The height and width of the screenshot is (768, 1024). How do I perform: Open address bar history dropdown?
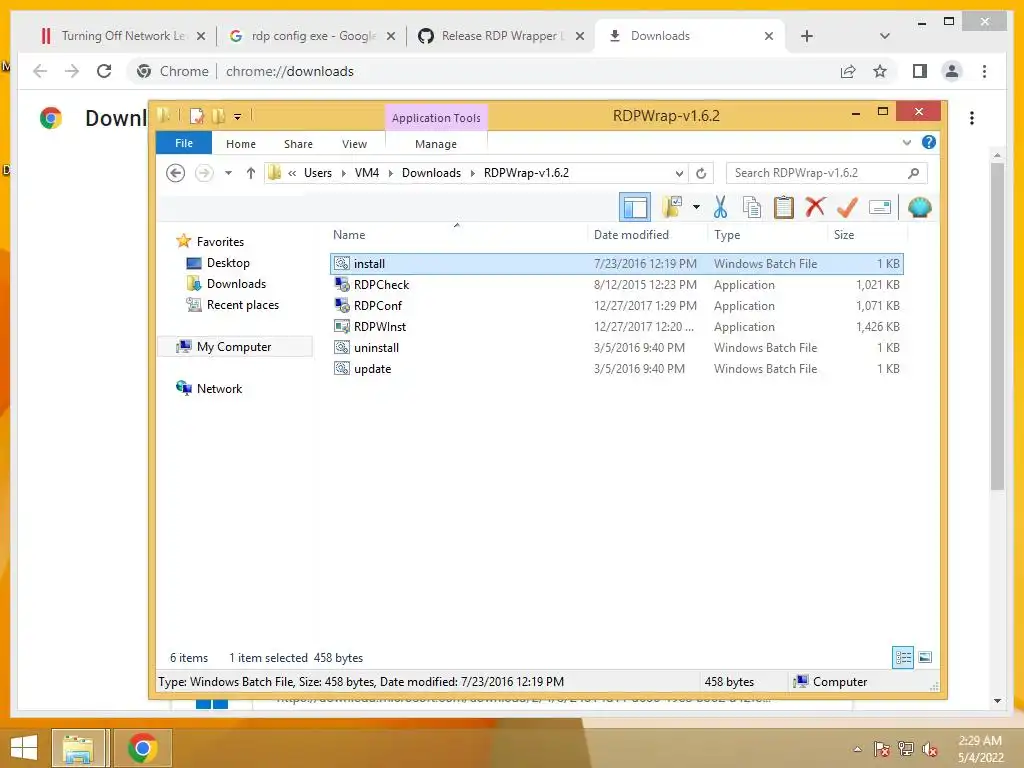click(x=679, y=173)
